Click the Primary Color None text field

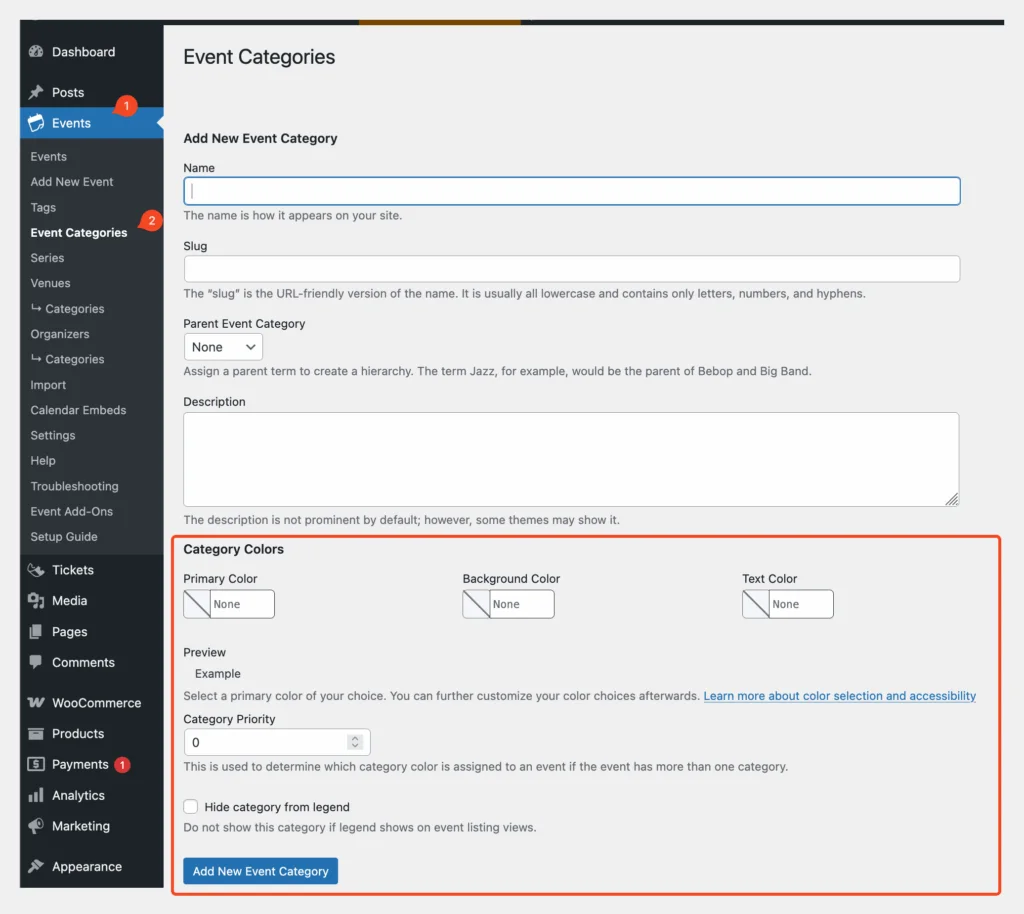point(242,604)
